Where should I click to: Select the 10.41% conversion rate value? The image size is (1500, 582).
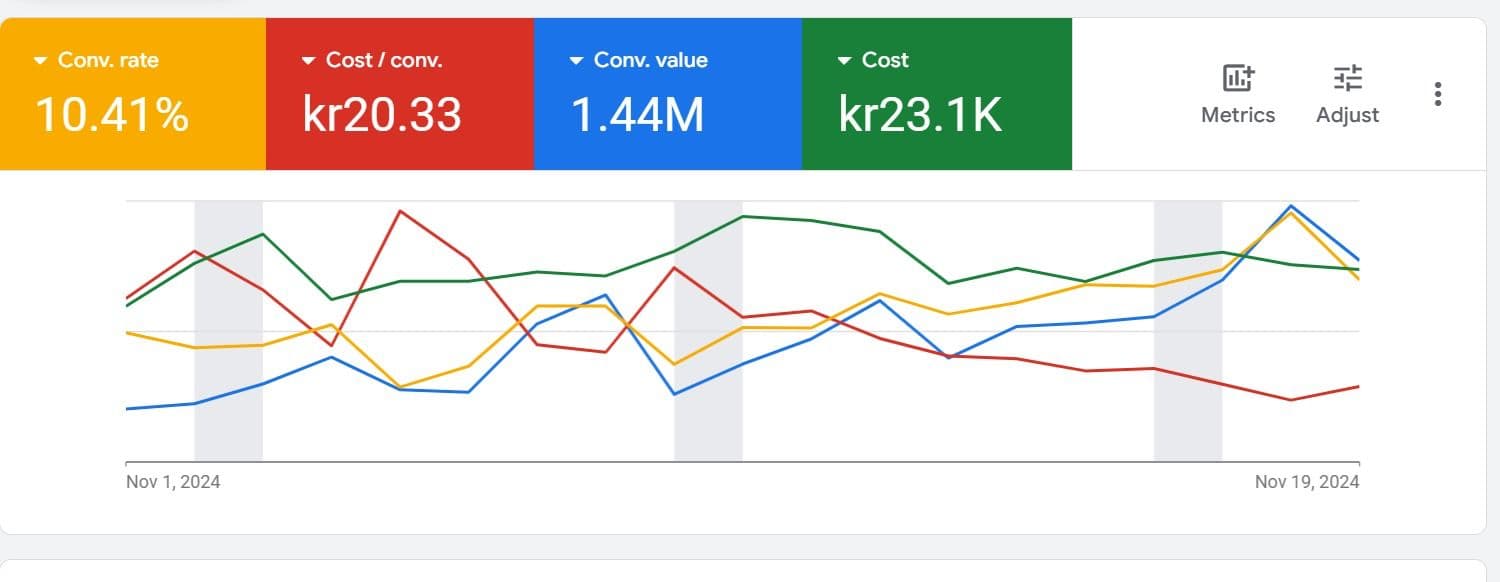coord(112,114)
